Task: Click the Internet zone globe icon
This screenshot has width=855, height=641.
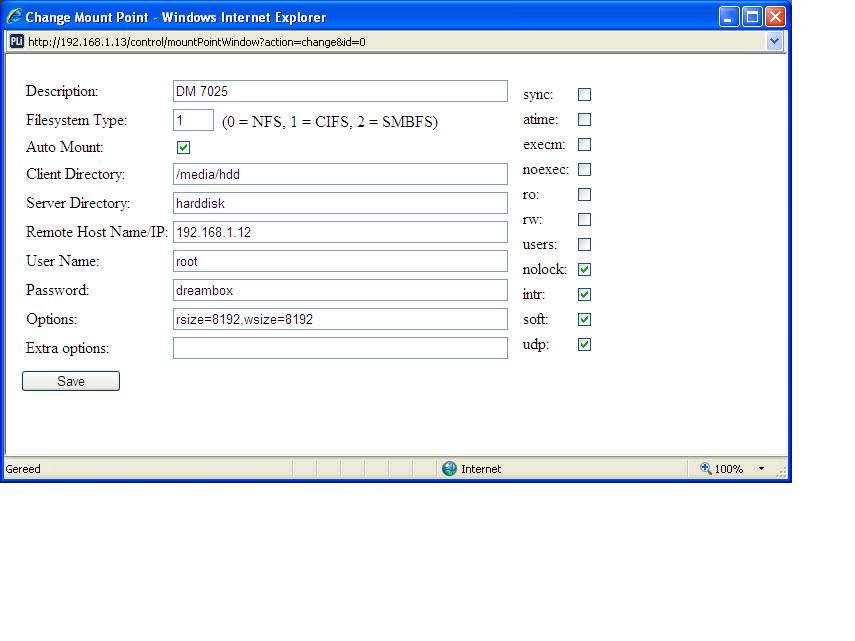Action: pyautogui.click(x=449, y=468)
